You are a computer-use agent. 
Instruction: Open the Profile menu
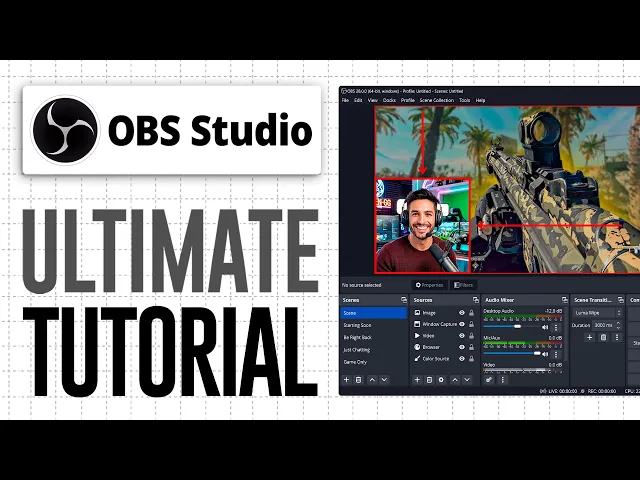click(x=407, y=100)
